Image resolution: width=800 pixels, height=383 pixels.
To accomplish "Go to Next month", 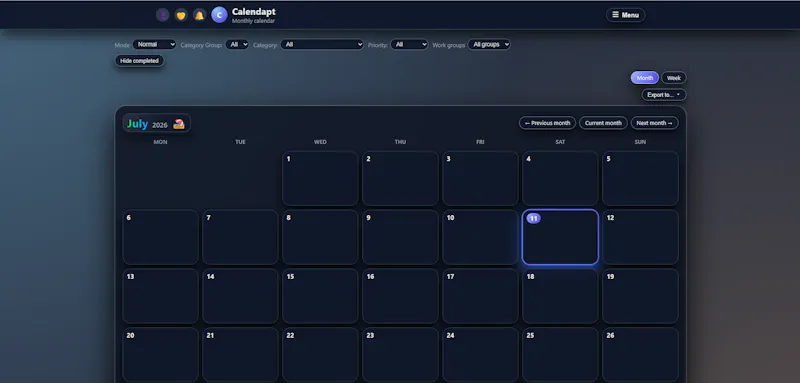I will point(655,123).
